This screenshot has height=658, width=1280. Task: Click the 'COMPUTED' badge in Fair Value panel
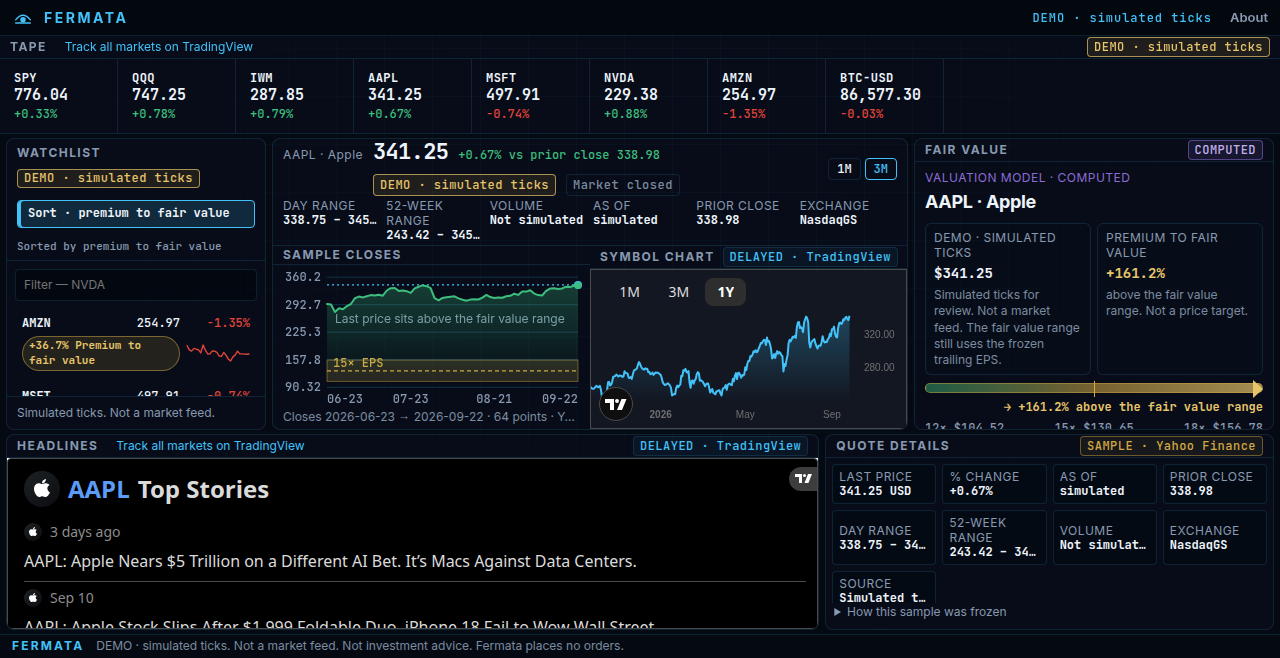tap(1225, 150)
